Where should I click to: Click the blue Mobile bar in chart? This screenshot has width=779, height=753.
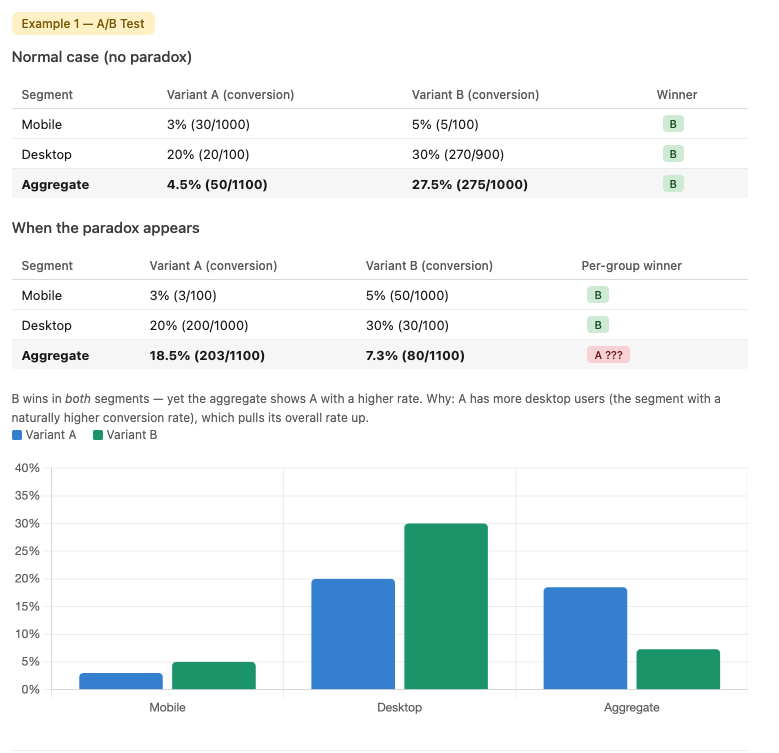pos(121,681)
